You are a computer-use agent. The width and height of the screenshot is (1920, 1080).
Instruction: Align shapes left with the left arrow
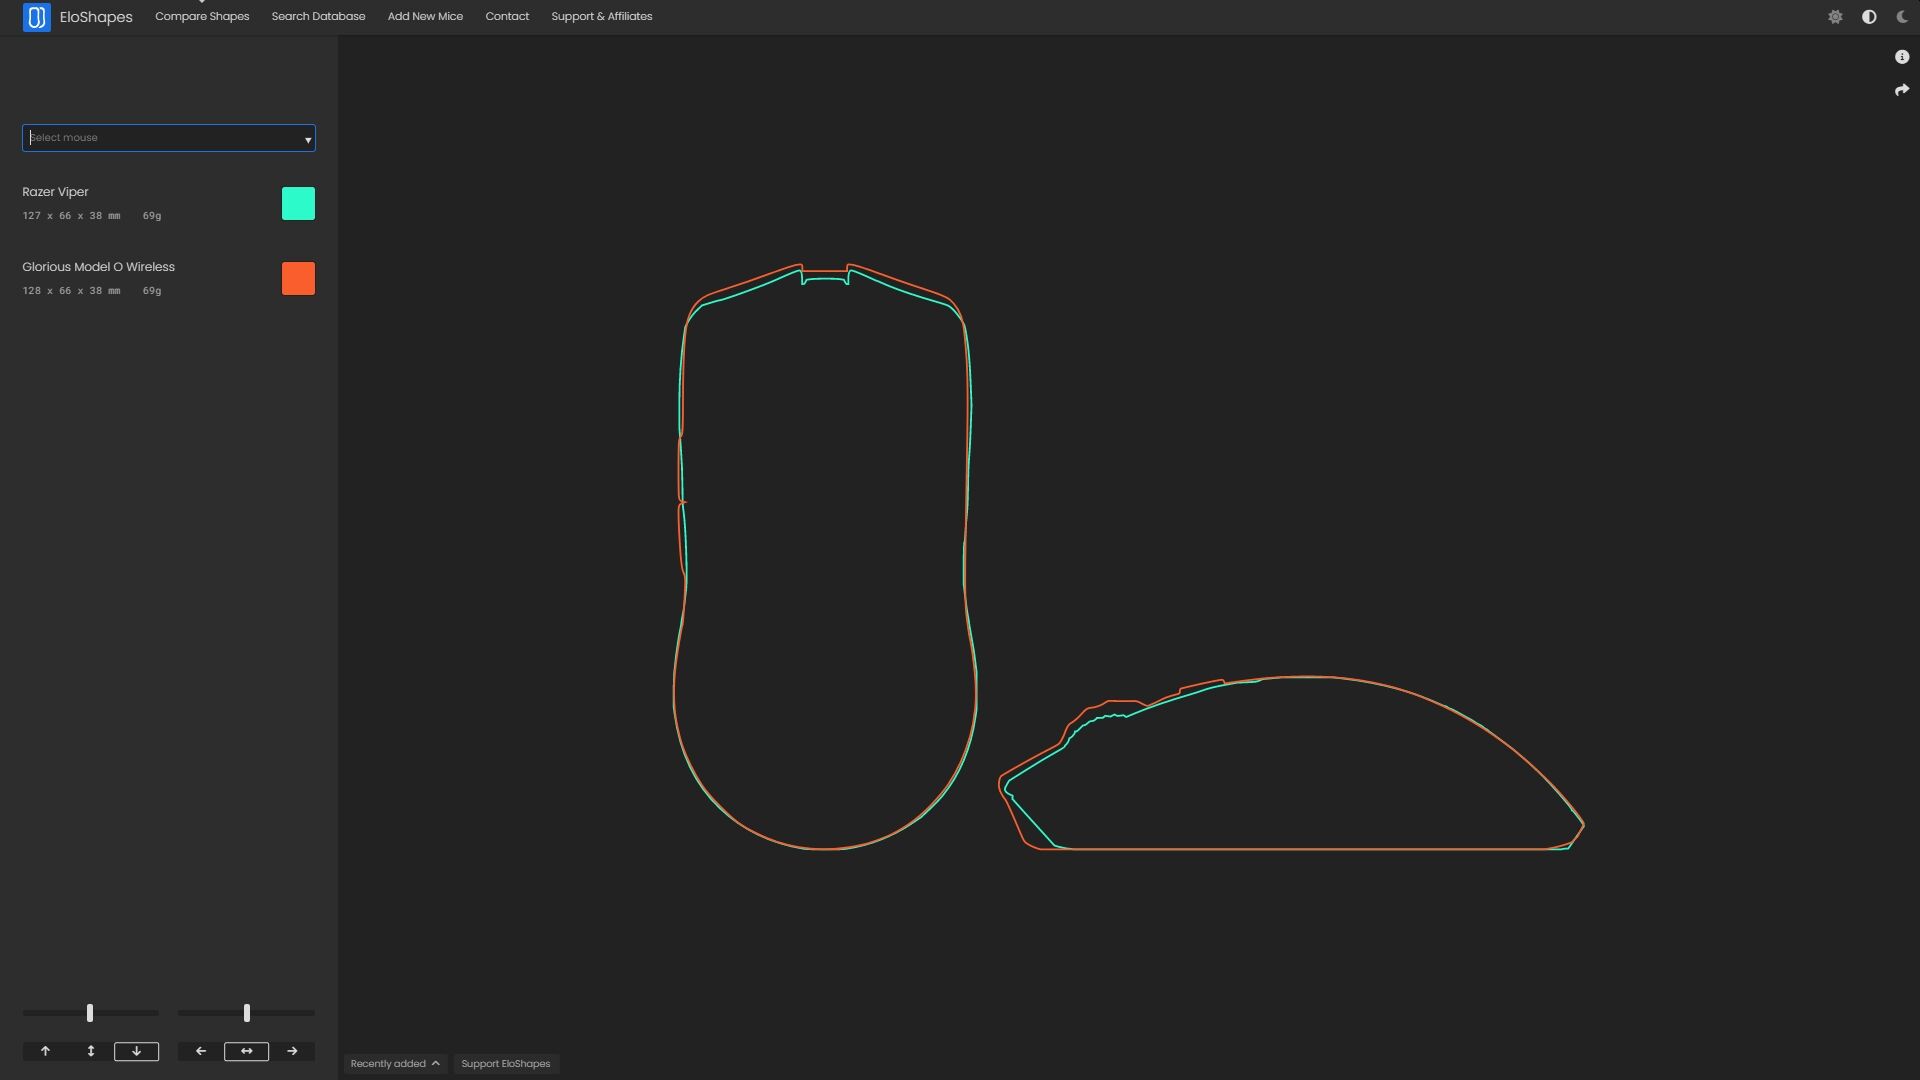click(201, 1051)
